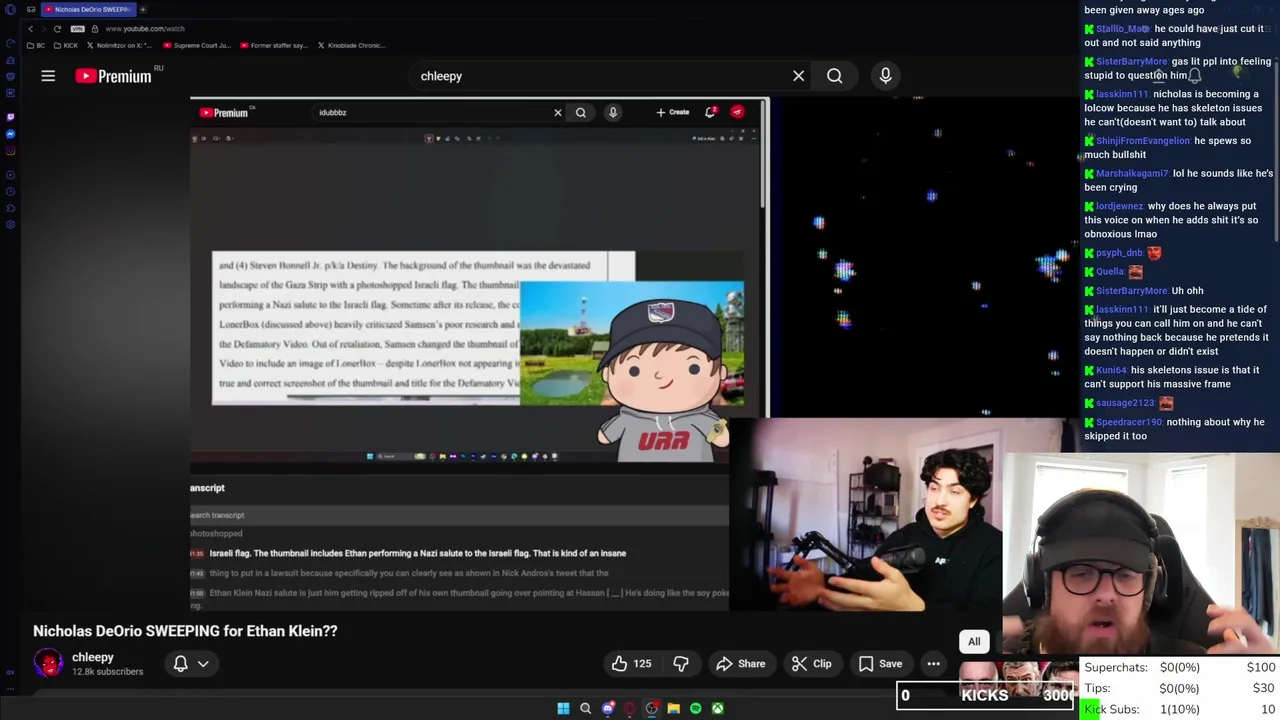Open the Supreme Court Ju... bookmark

199,45
